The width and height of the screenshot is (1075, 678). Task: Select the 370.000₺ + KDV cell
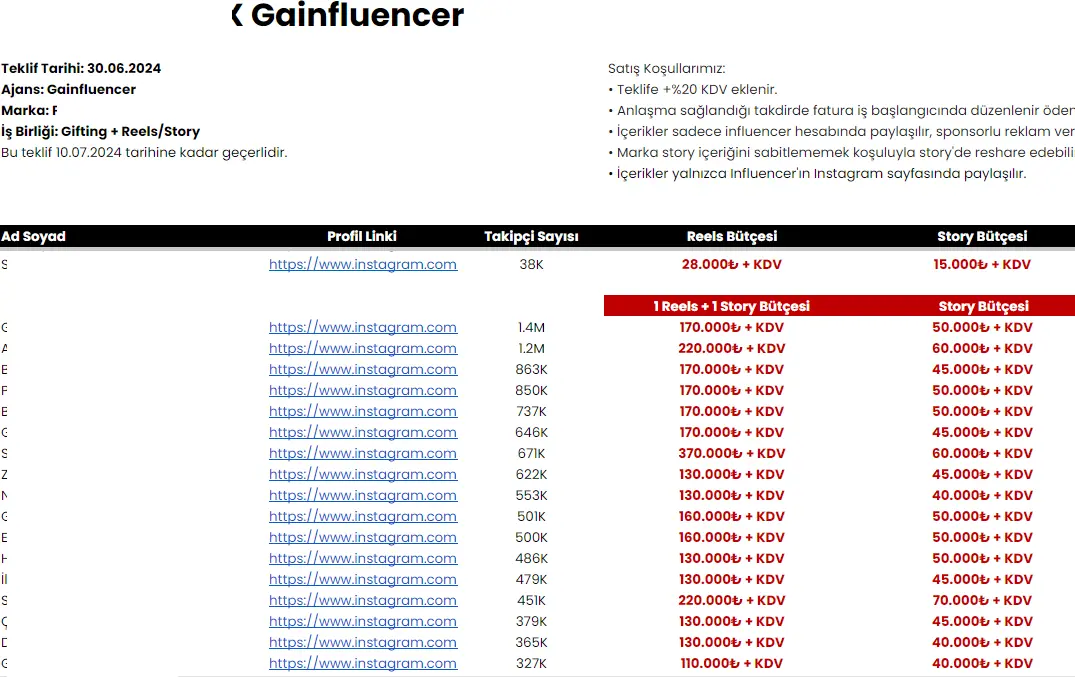click(732, 454)
